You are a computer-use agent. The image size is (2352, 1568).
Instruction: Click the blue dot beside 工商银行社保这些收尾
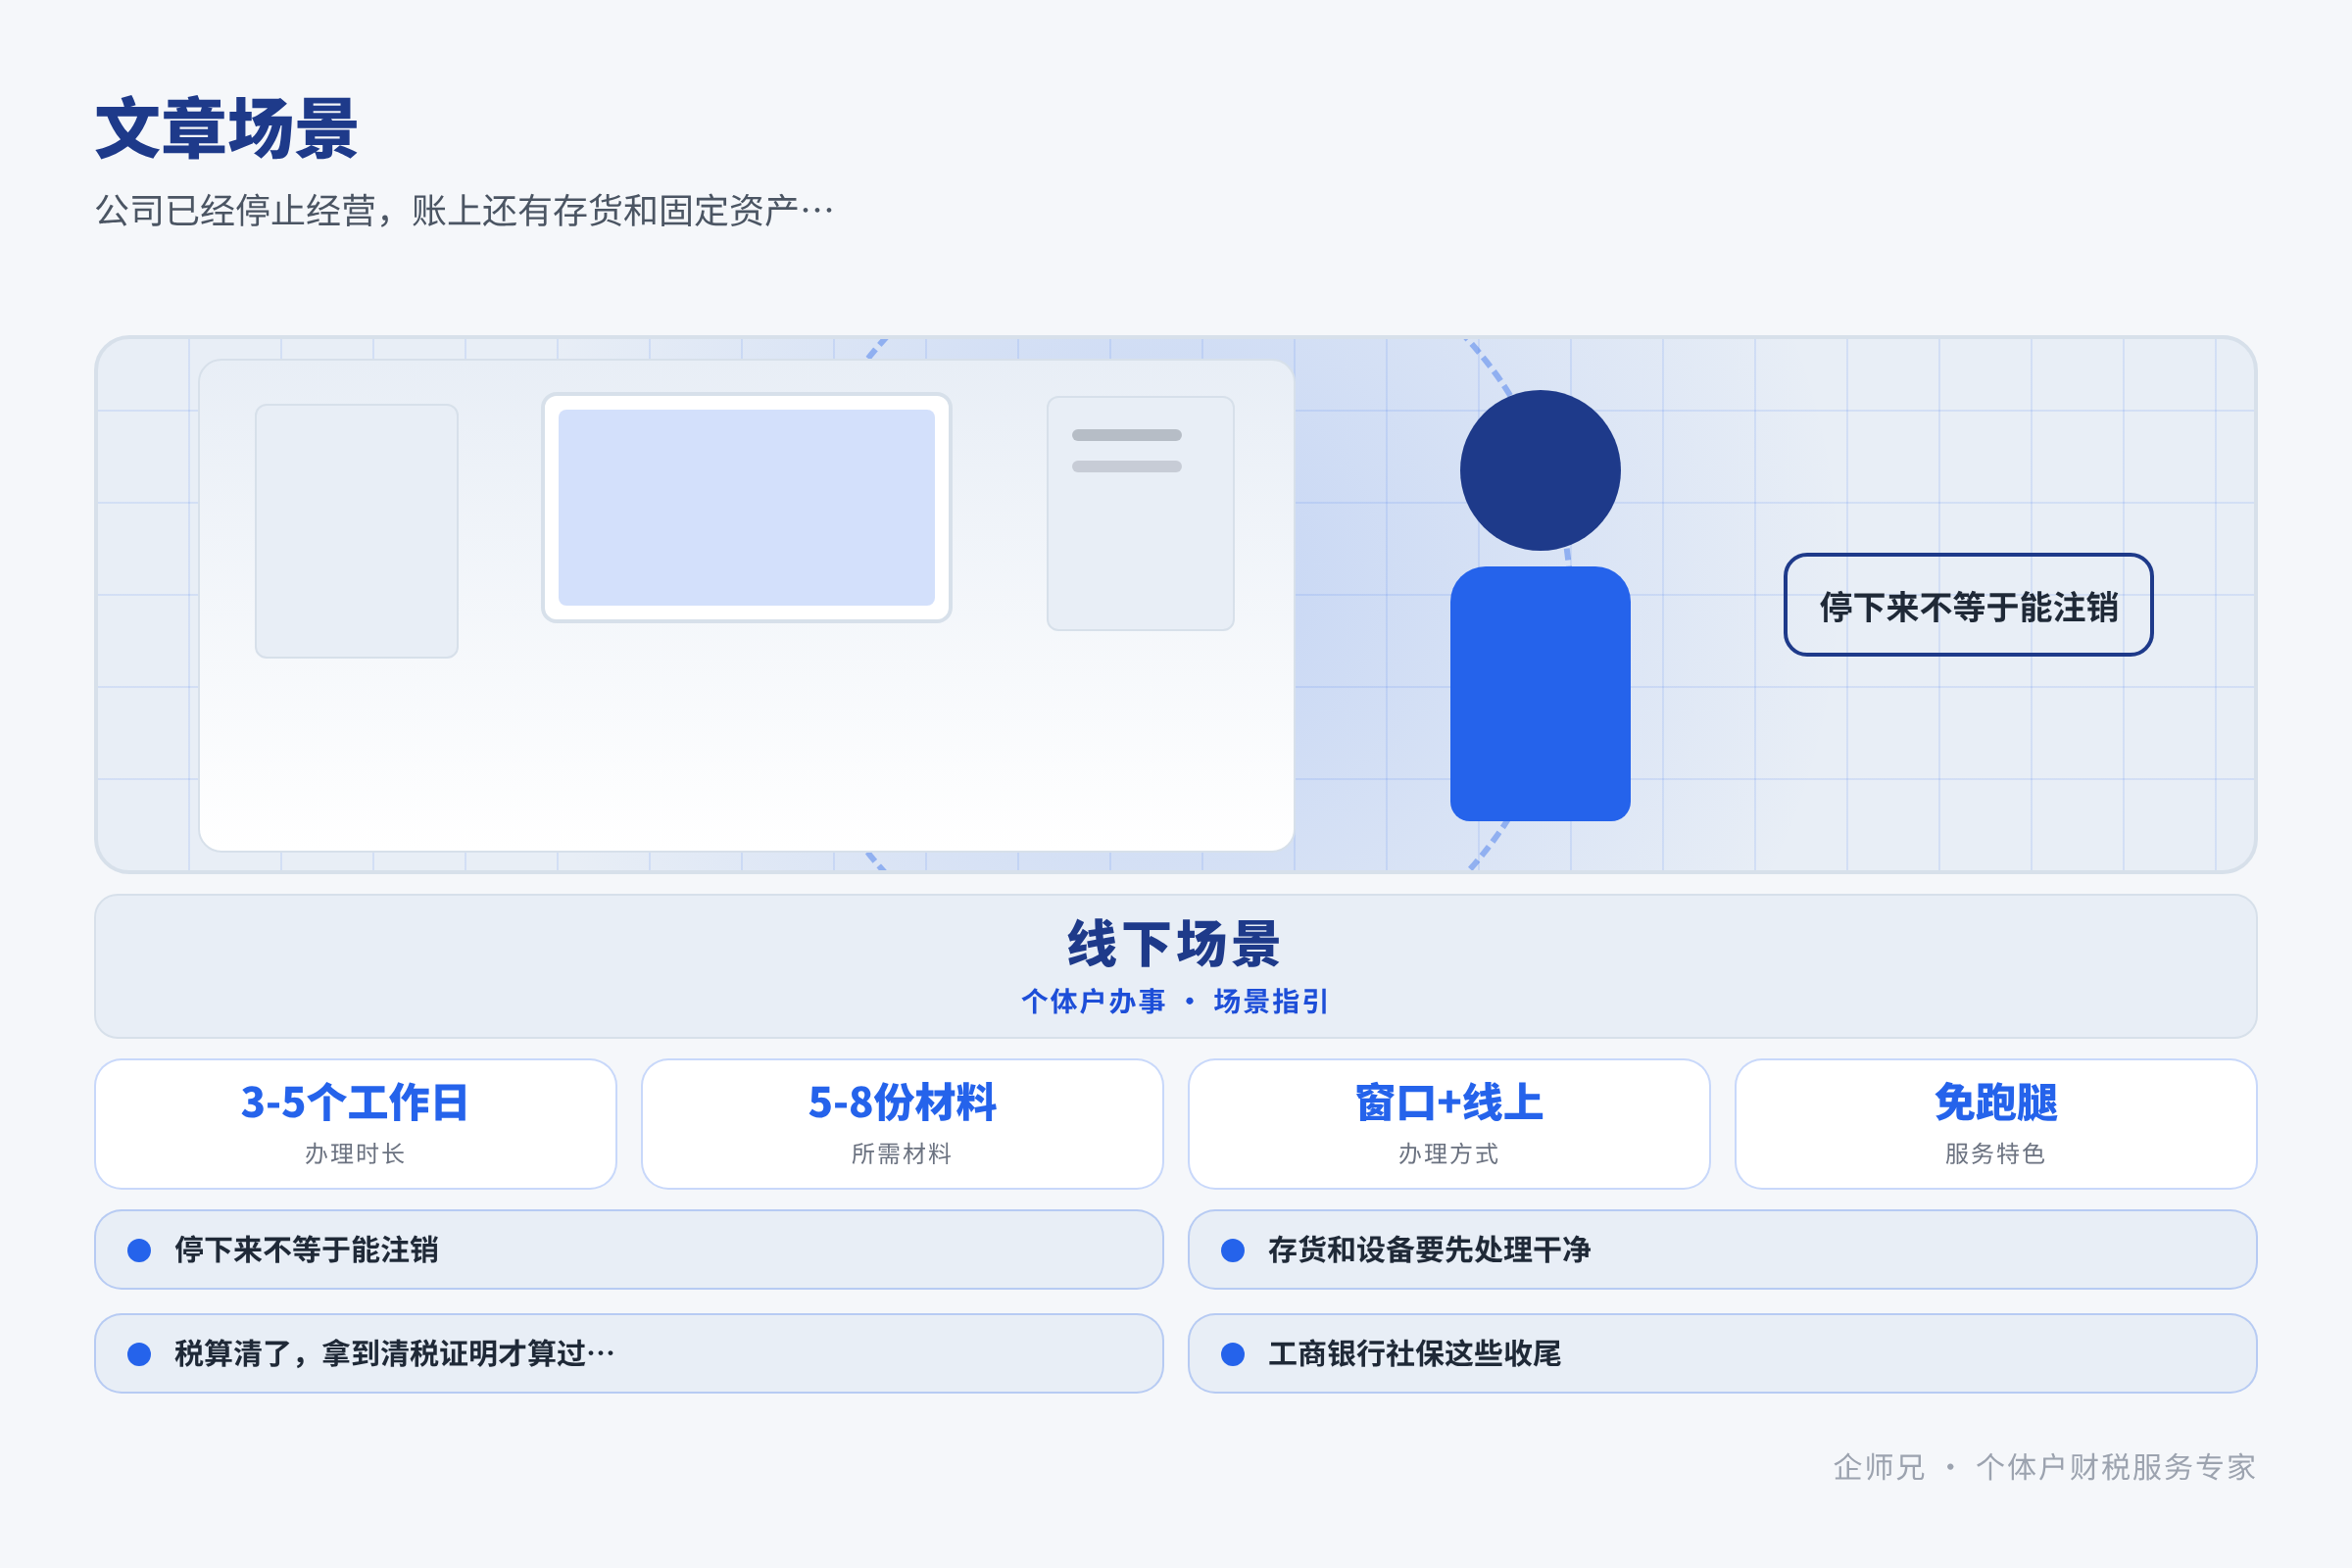[1233, 1354]
